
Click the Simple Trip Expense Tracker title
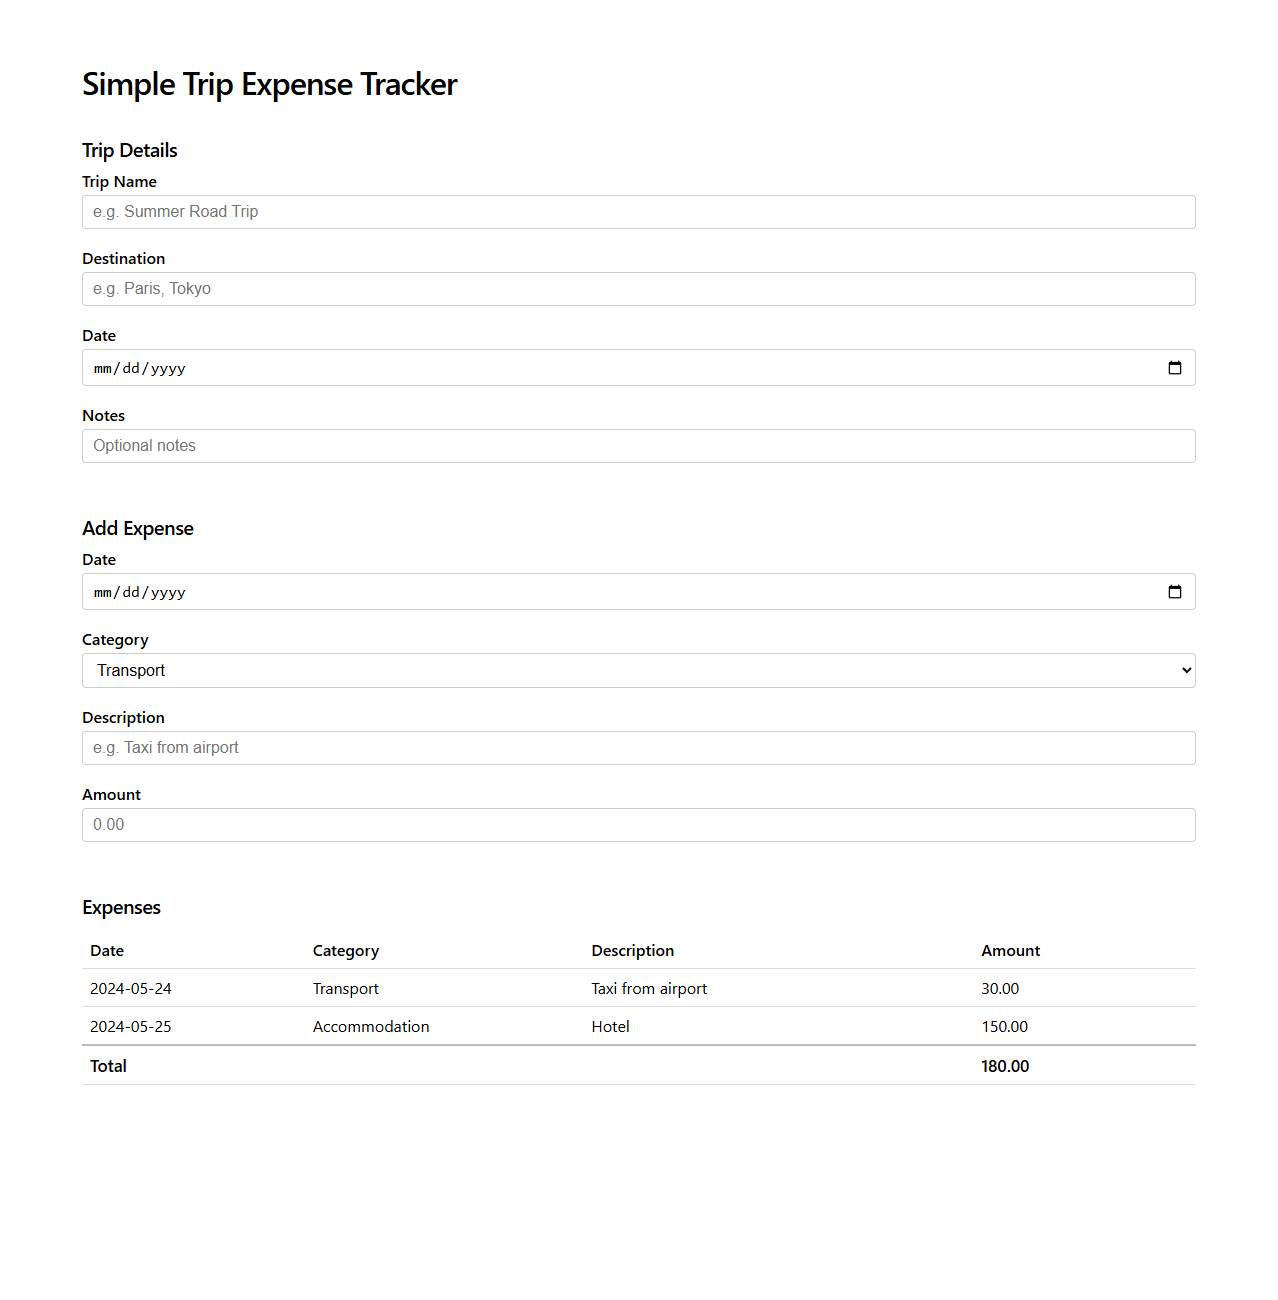pyautogui.click(x=269, y=84)
